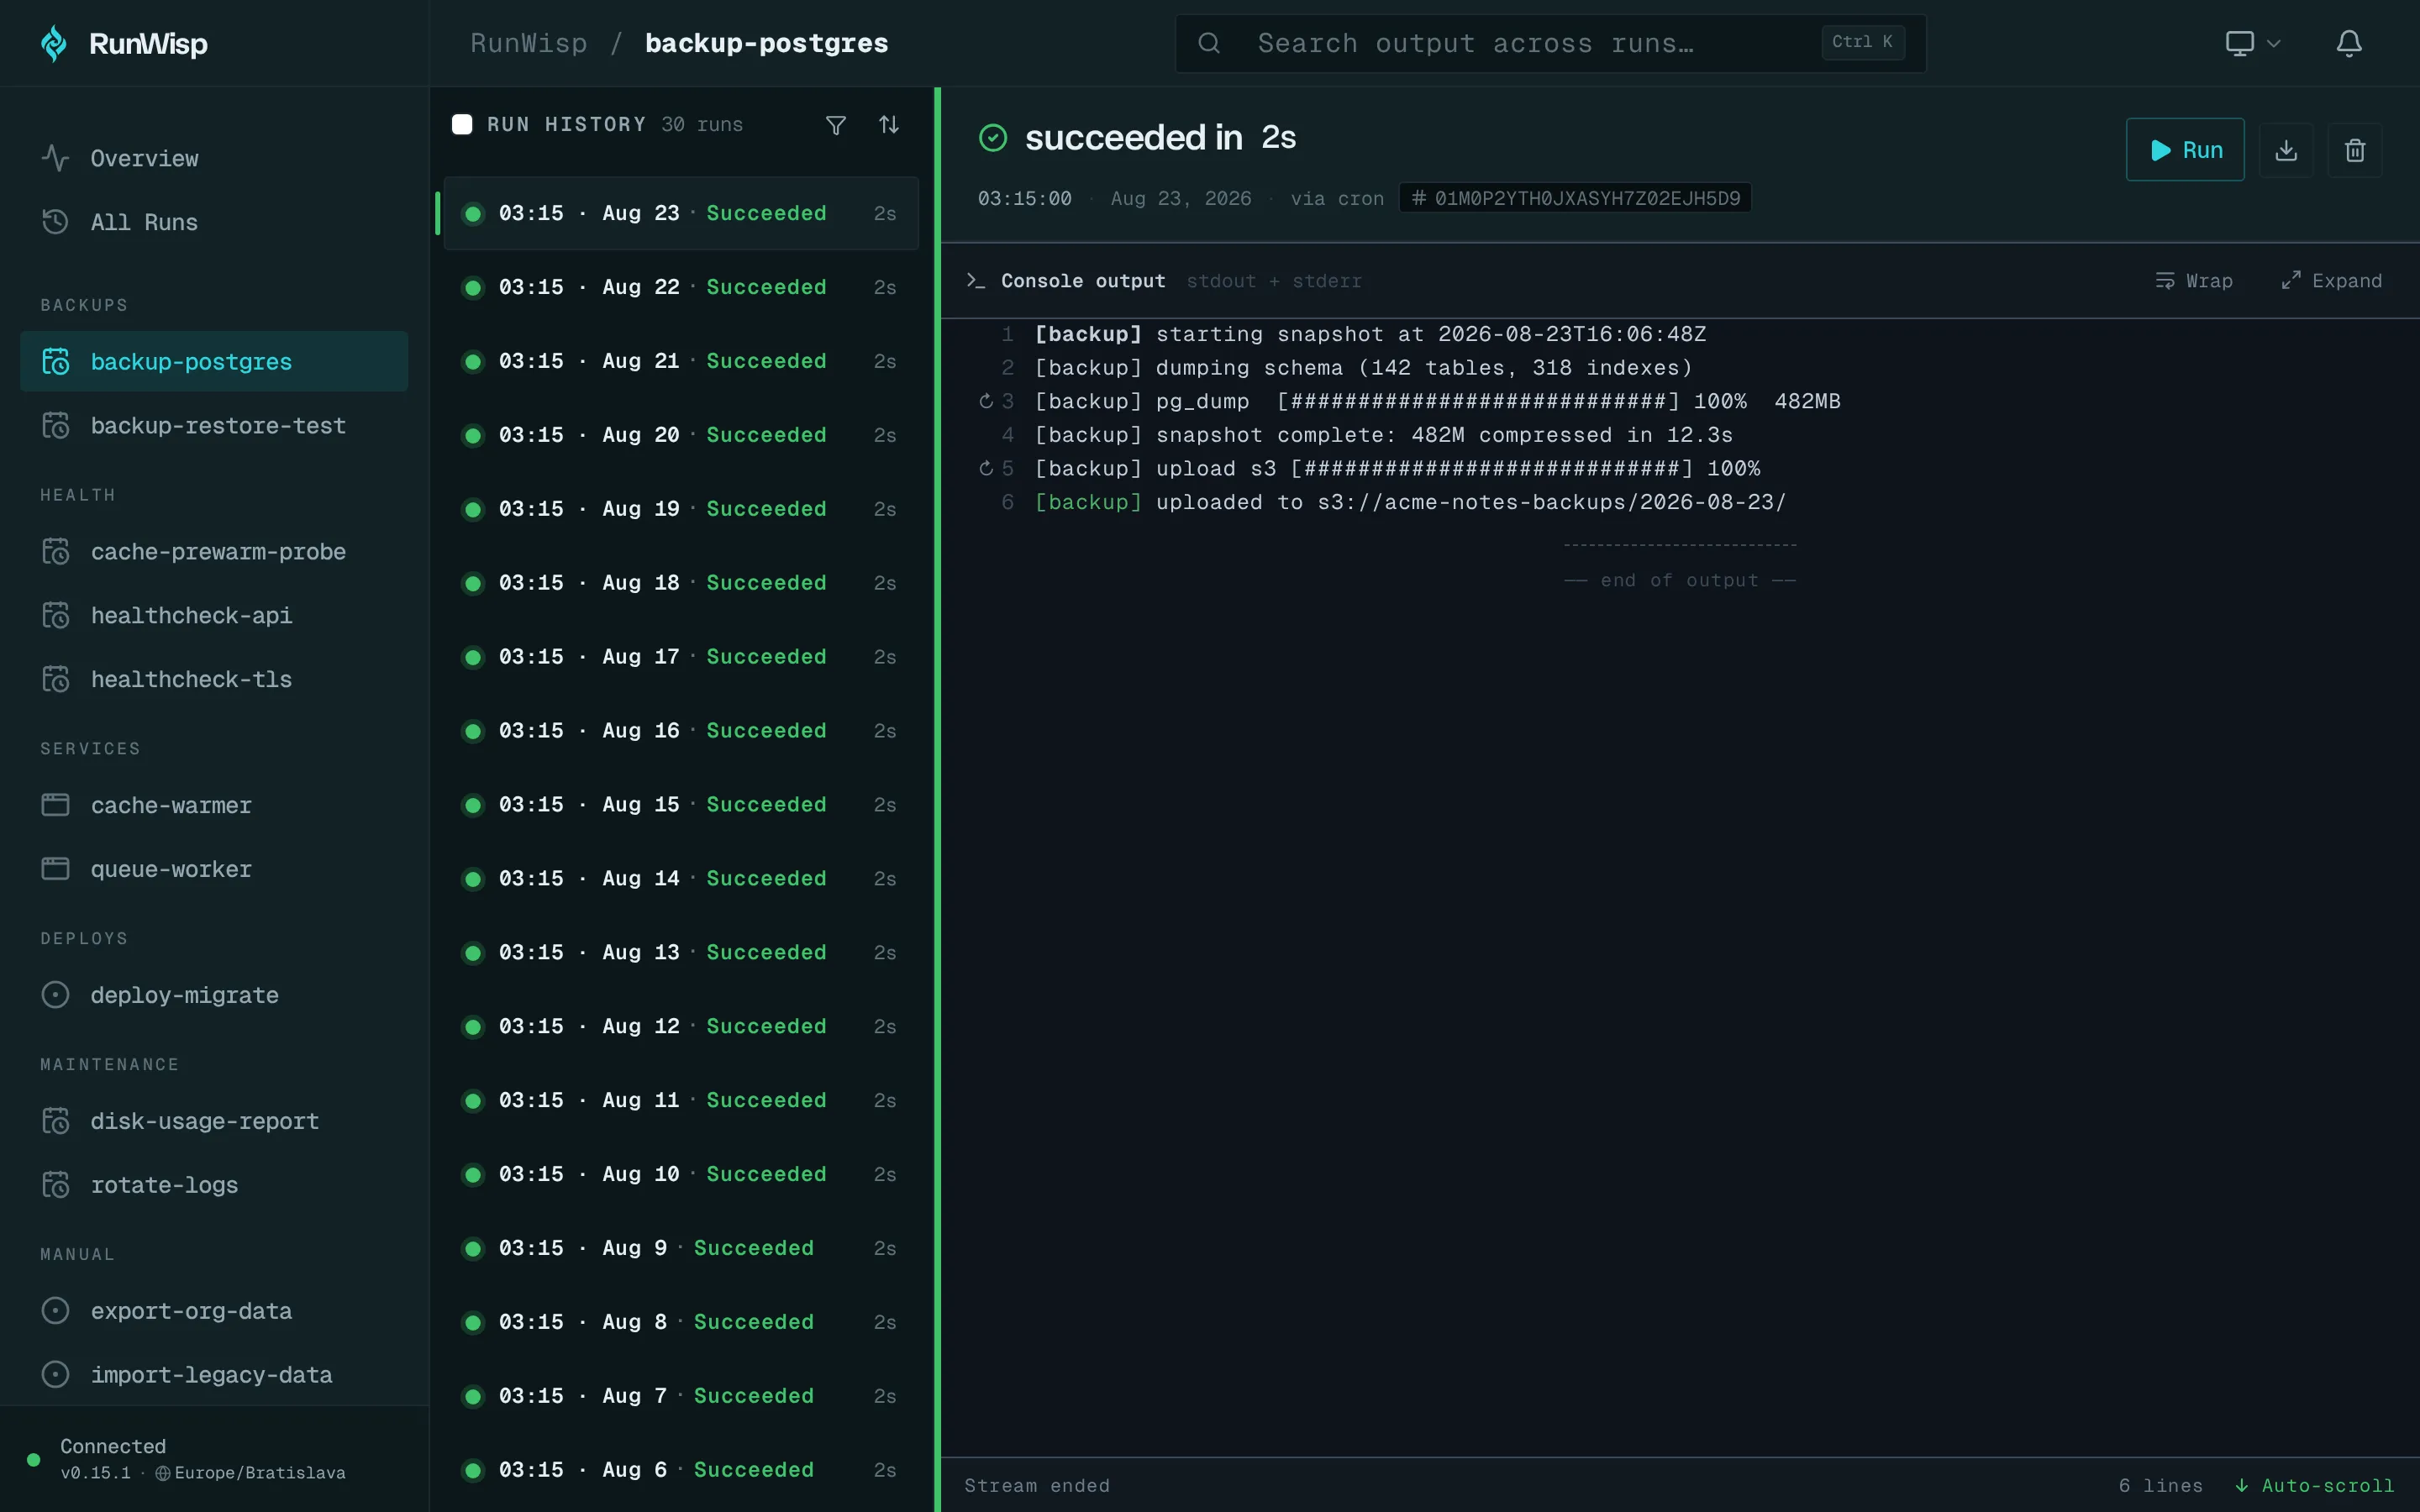2420x1512 pixels.
Task: Click the Ctrl K shortcut badge
Action: (1862, 42)
